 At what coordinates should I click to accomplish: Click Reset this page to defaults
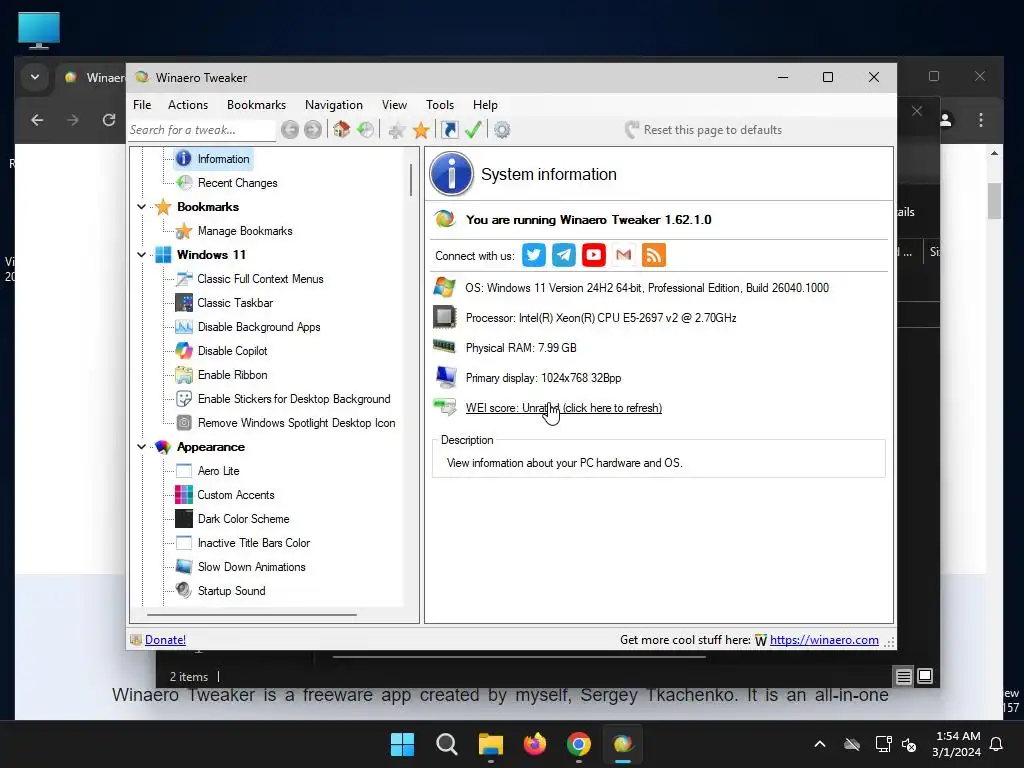[703, 130]
